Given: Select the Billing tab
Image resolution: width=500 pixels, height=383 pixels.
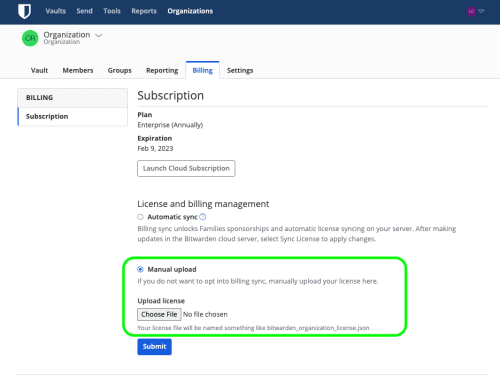Looking at the screenshot, I should click(x=202, y=70).
